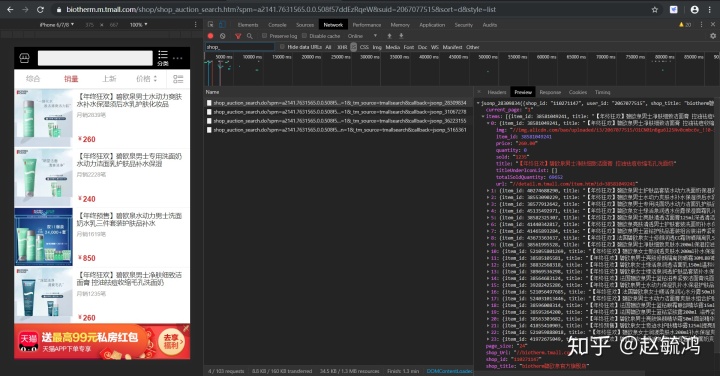Close the DevTools panel
720x376 pixels.
(x=713, y=24)
